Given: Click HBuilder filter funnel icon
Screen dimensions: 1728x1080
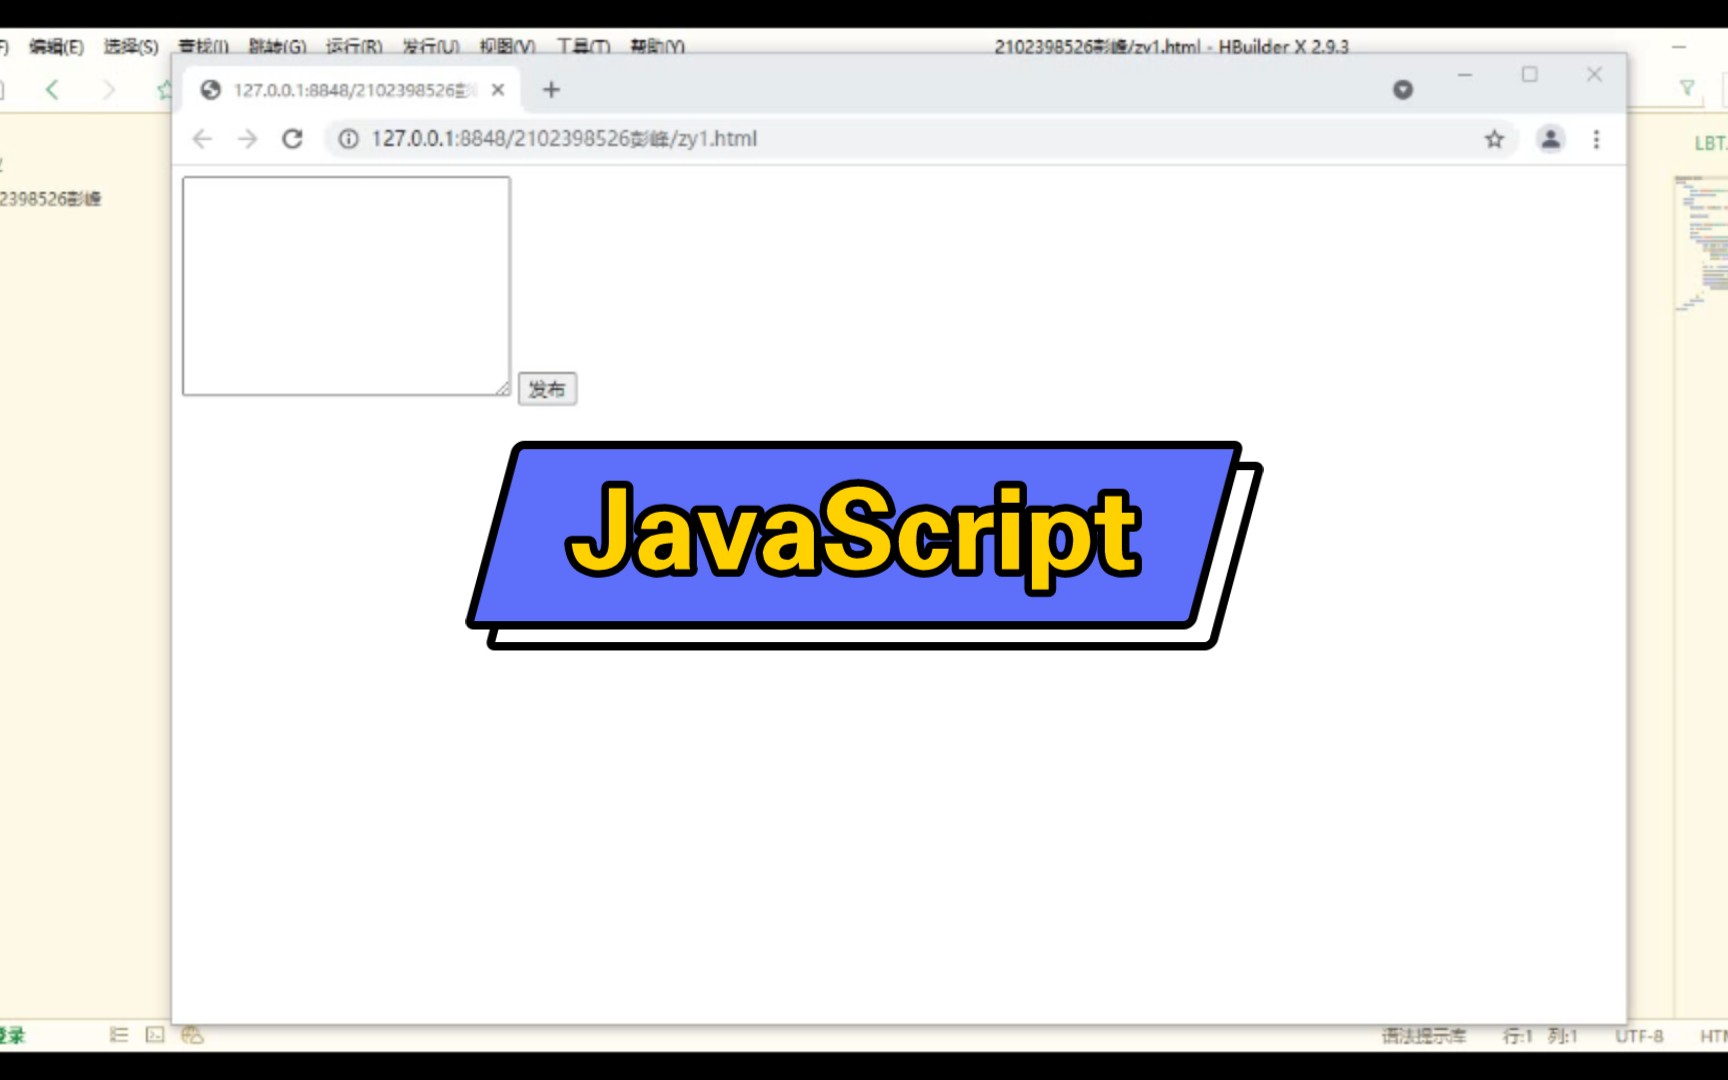Looking at the screenshot, I should click(1687, 89).
